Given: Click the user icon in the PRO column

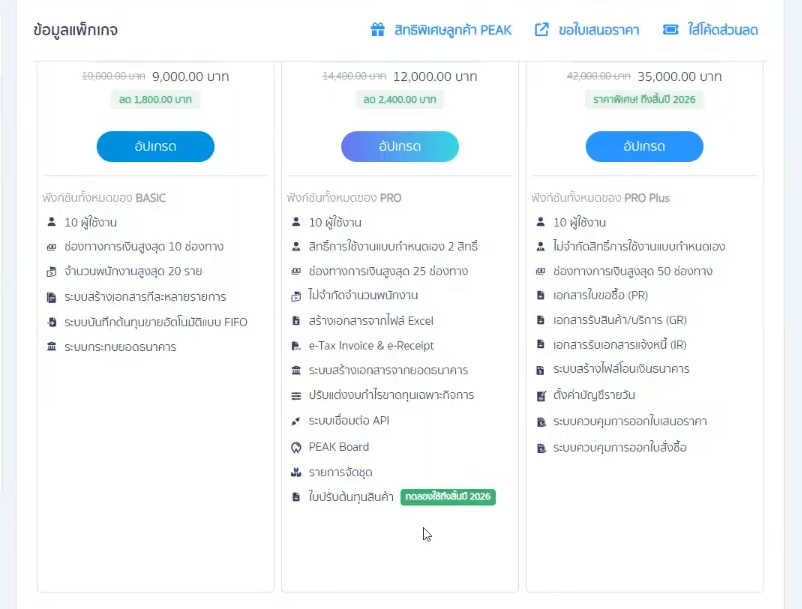Looking at the screenshot, I should (296, 222).
